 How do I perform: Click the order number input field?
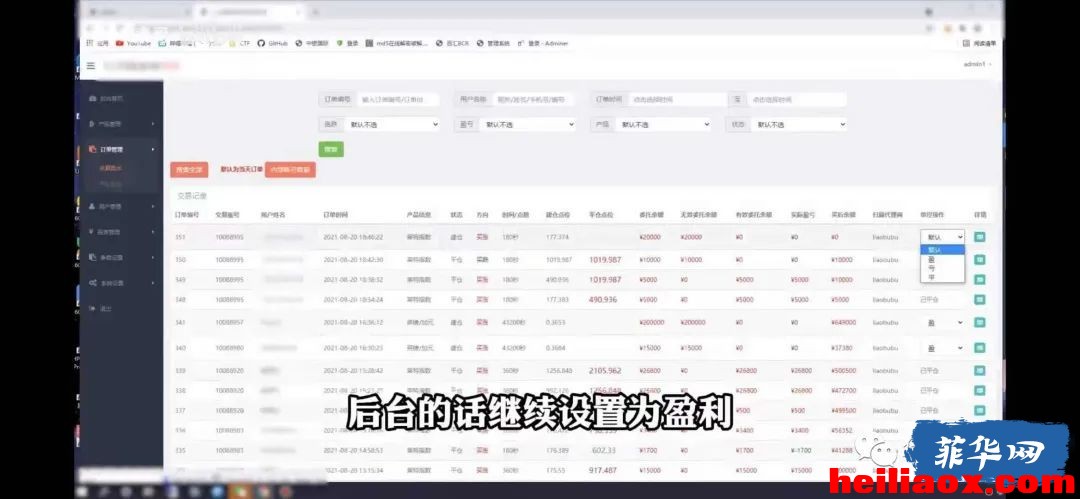(398, 99)
